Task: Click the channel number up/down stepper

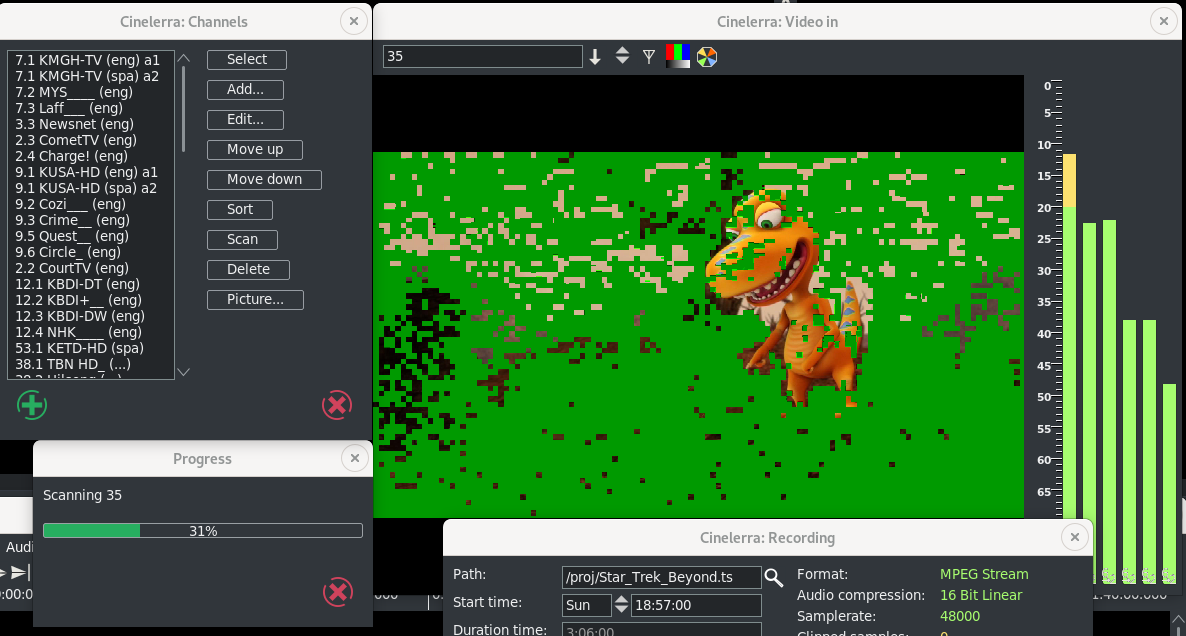Action: [x=622, y=57]
